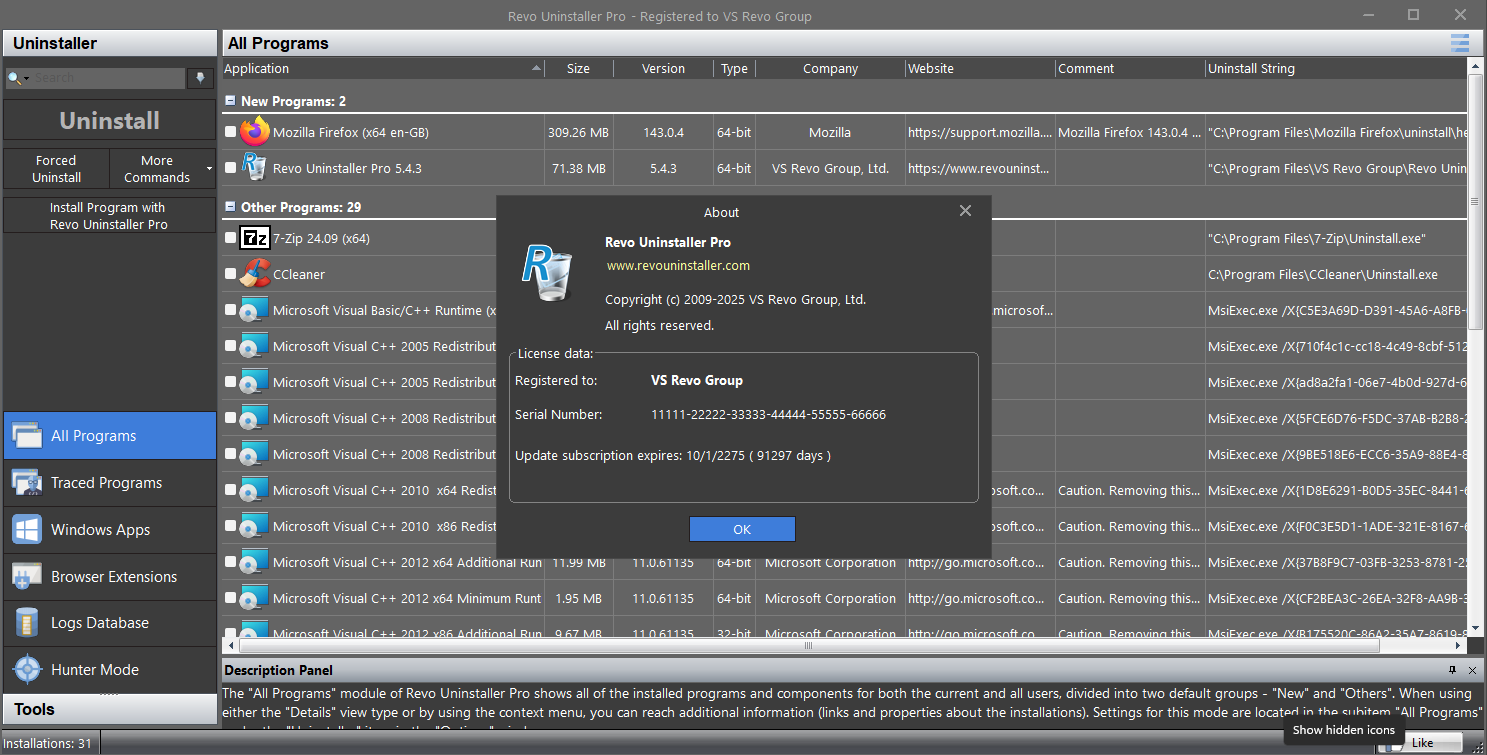Tick the Visual C++ 2012 x64 Minimum checkbox

(x=231, y=598)
